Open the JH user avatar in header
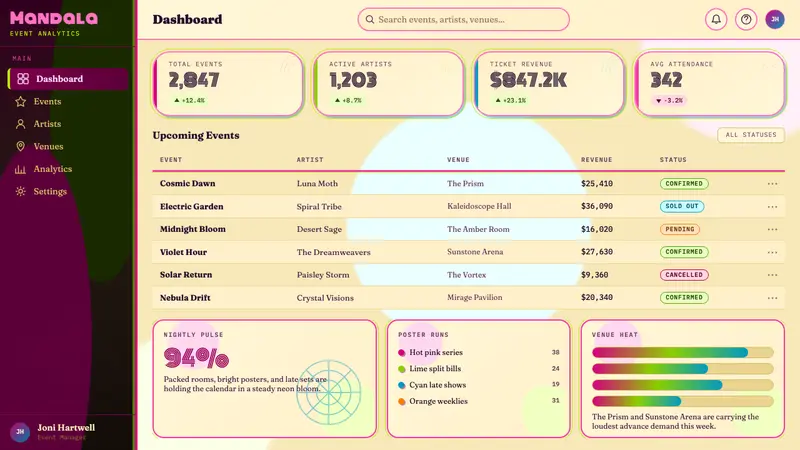800x450 pixels. (x=775, y=19)
